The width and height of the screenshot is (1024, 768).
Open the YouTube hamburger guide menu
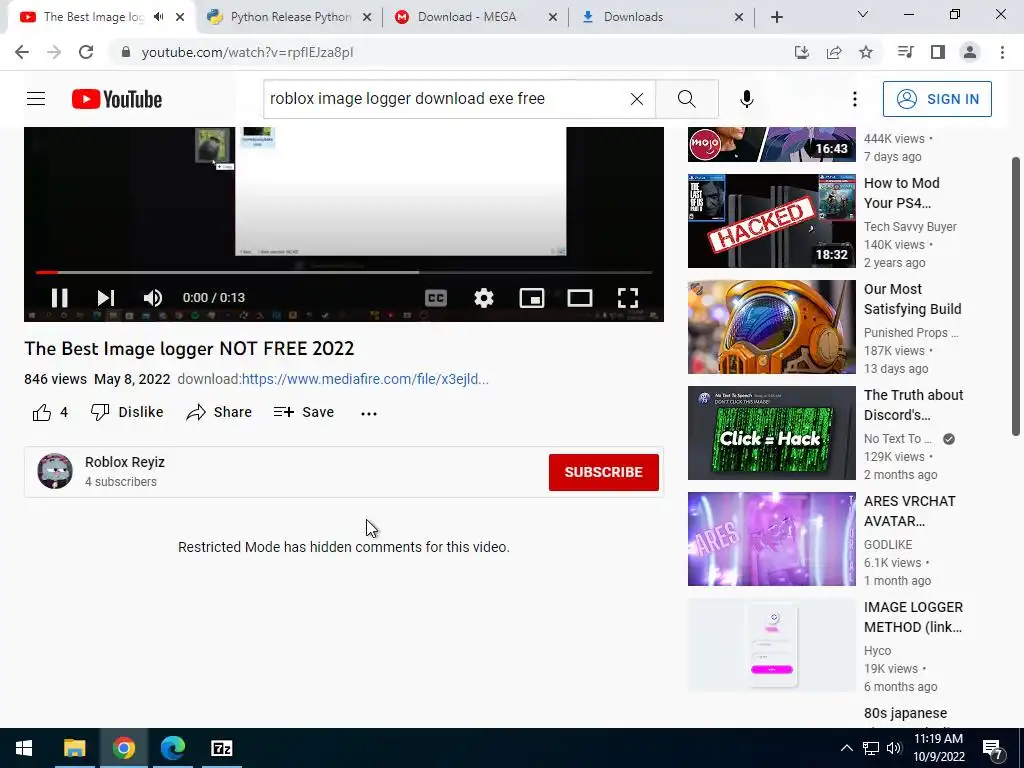pos(36,99)
